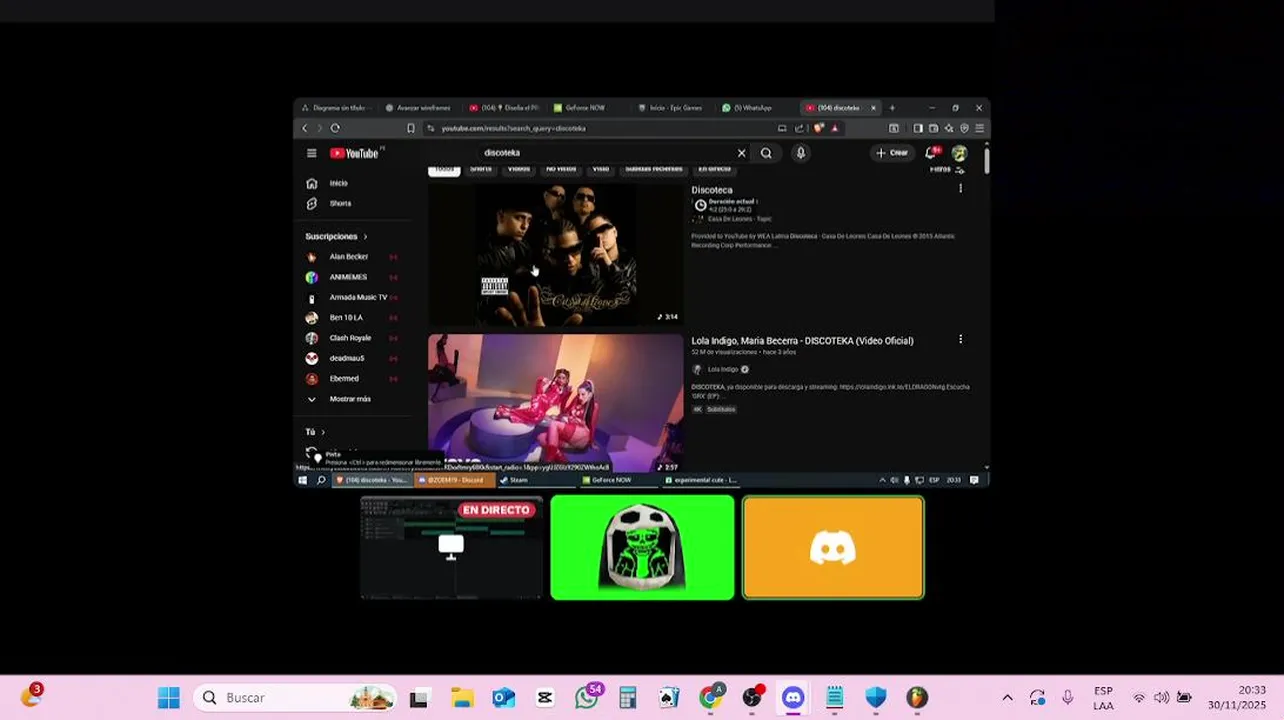This screenshot has width=1284, height=720.
Task: Click the YouTube logo
Action: 355,153
